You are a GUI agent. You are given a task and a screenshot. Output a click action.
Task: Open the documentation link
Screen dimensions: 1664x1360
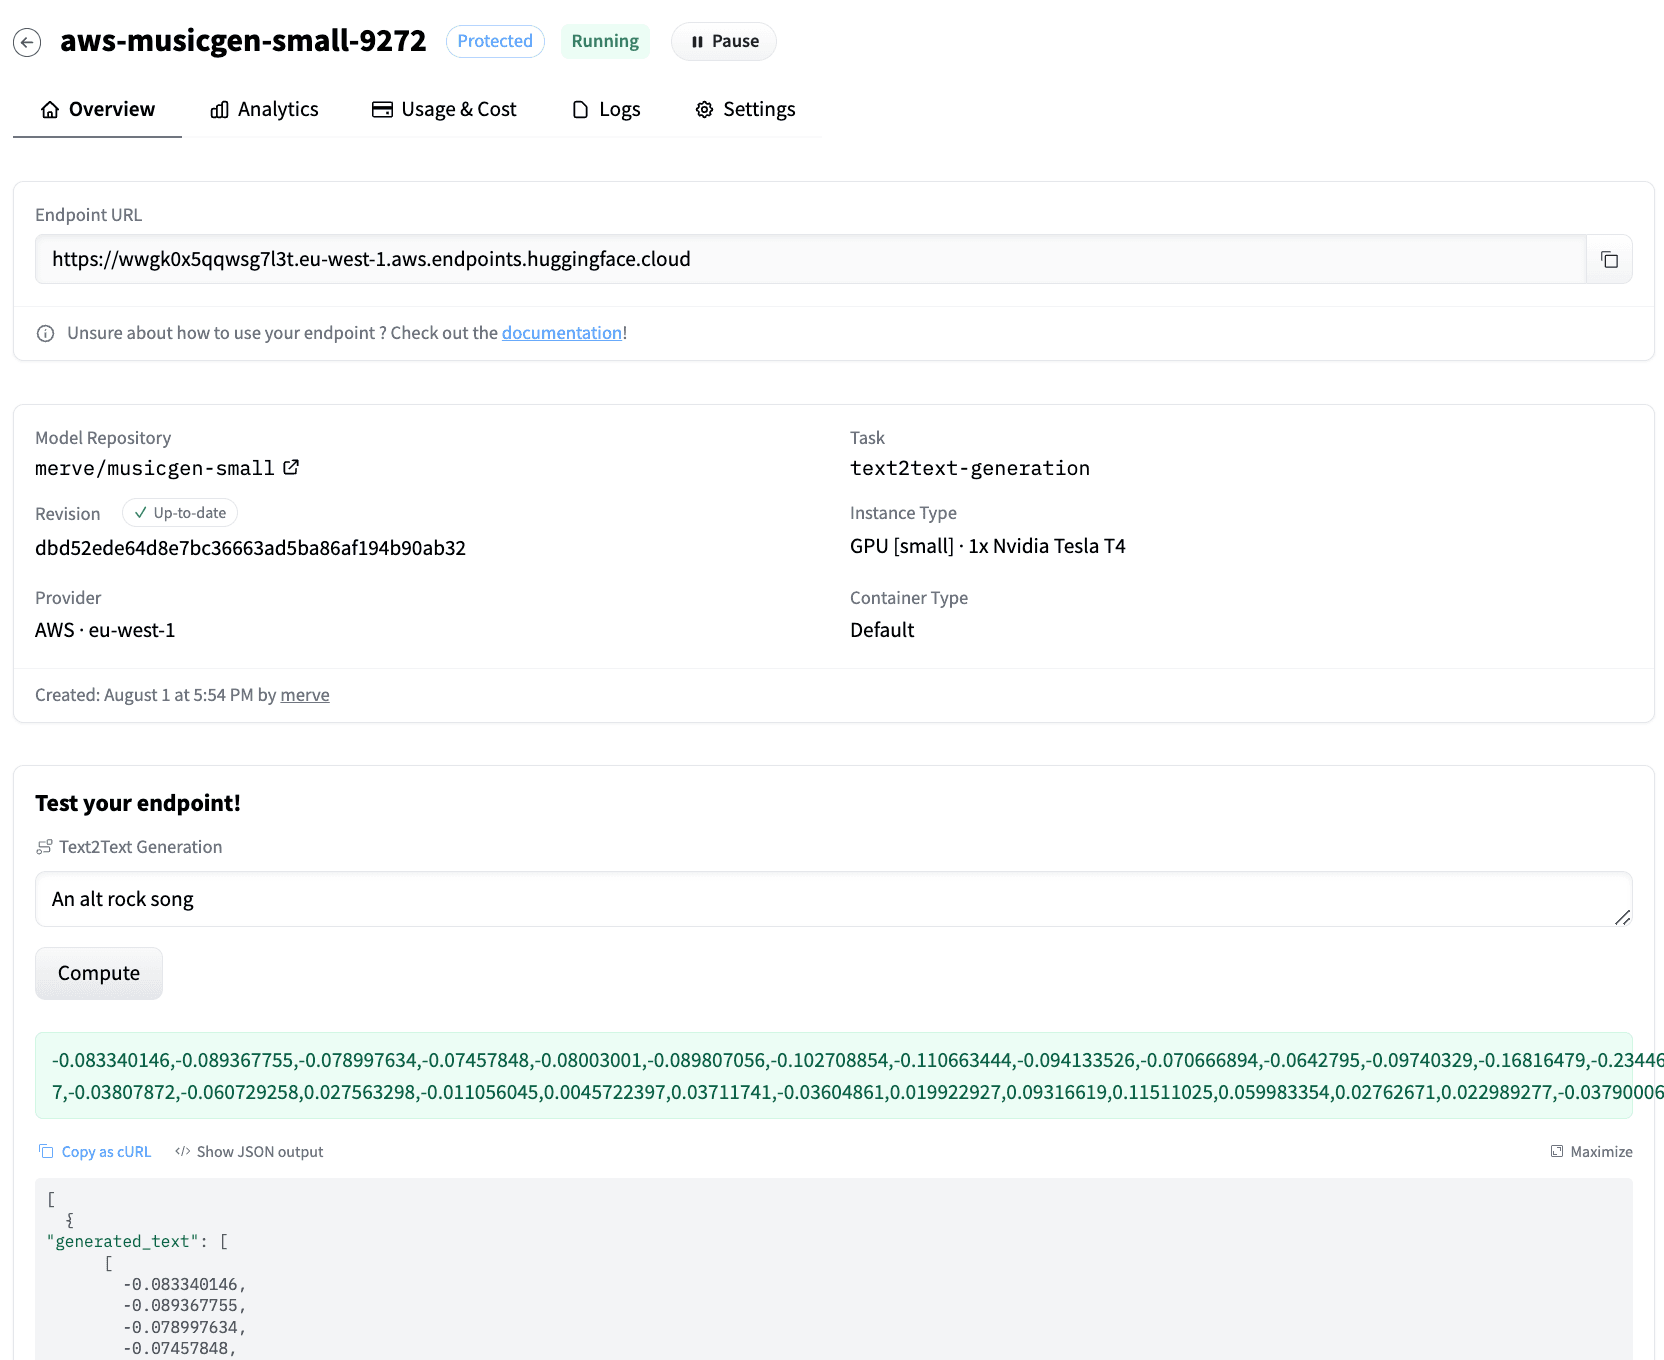[562, 333]
